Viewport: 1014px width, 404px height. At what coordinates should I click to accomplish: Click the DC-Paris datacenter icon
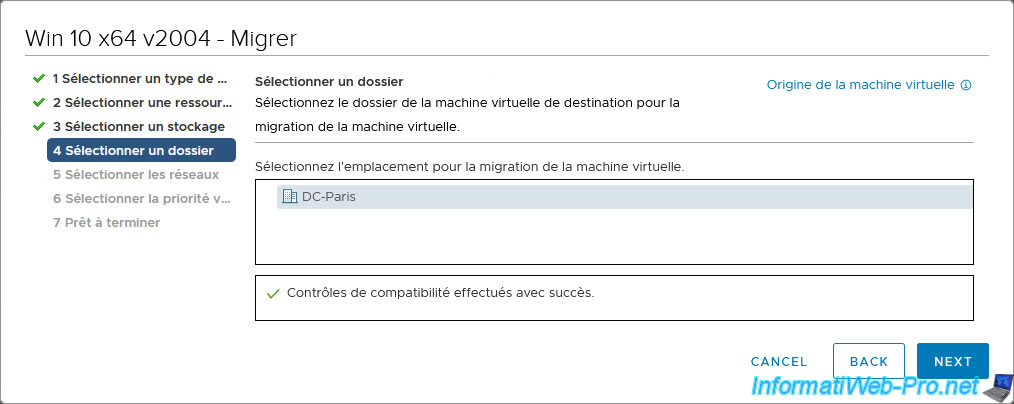(290, 197)
